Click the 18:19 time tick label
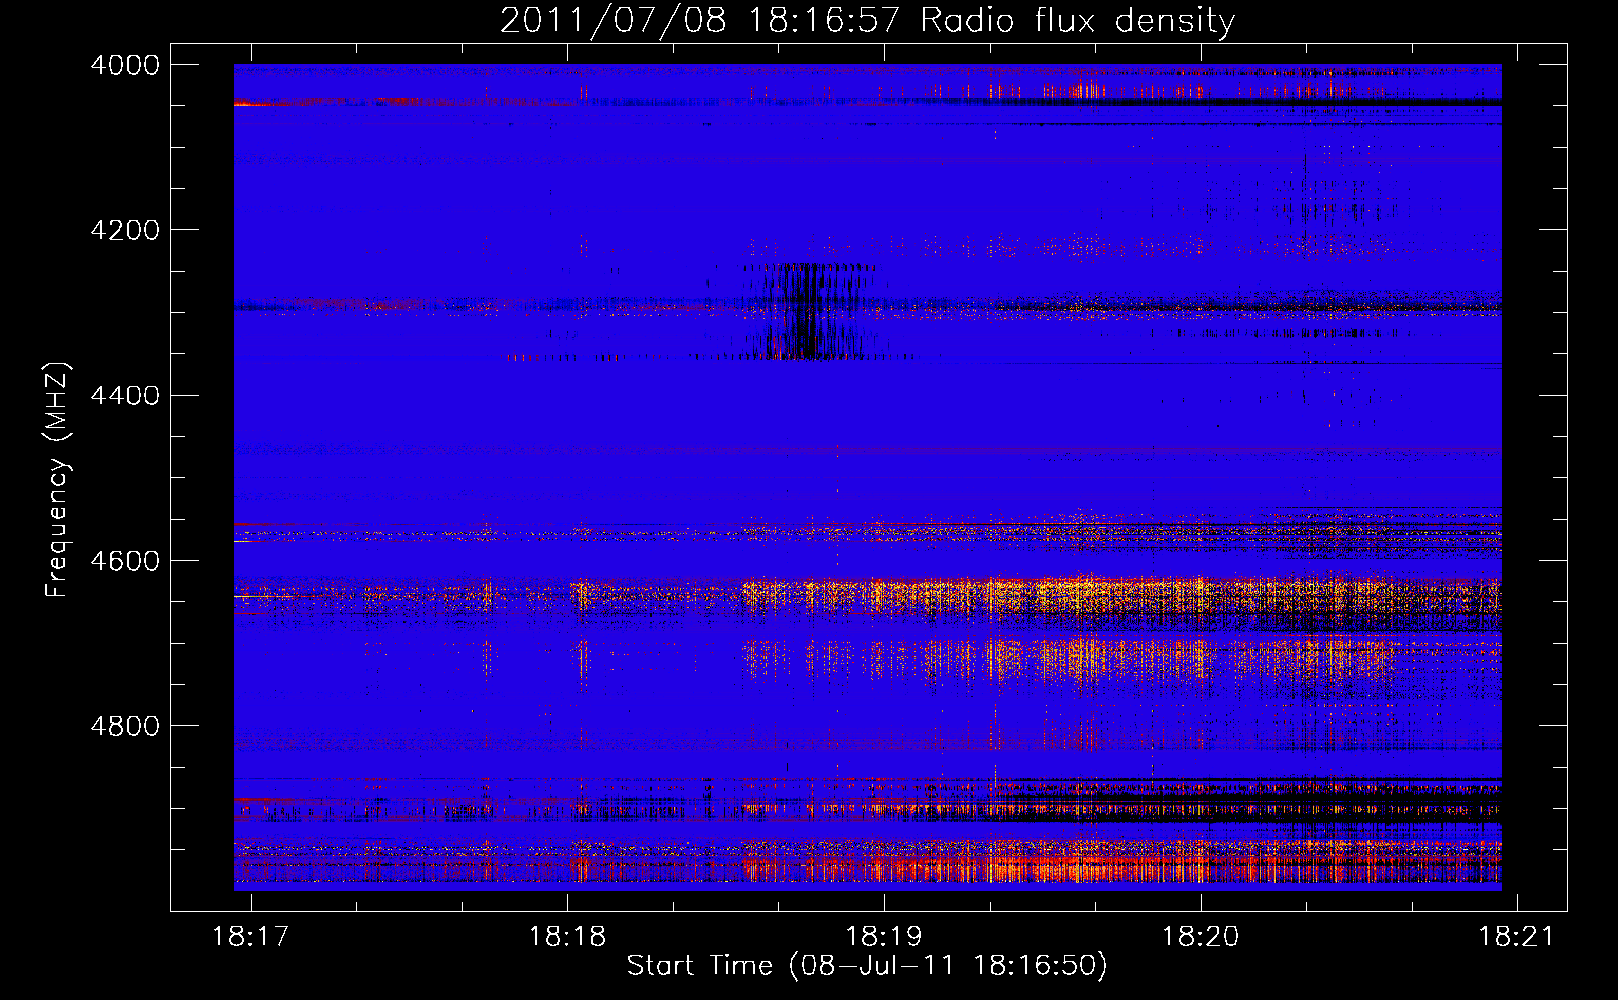 point(884,936)
